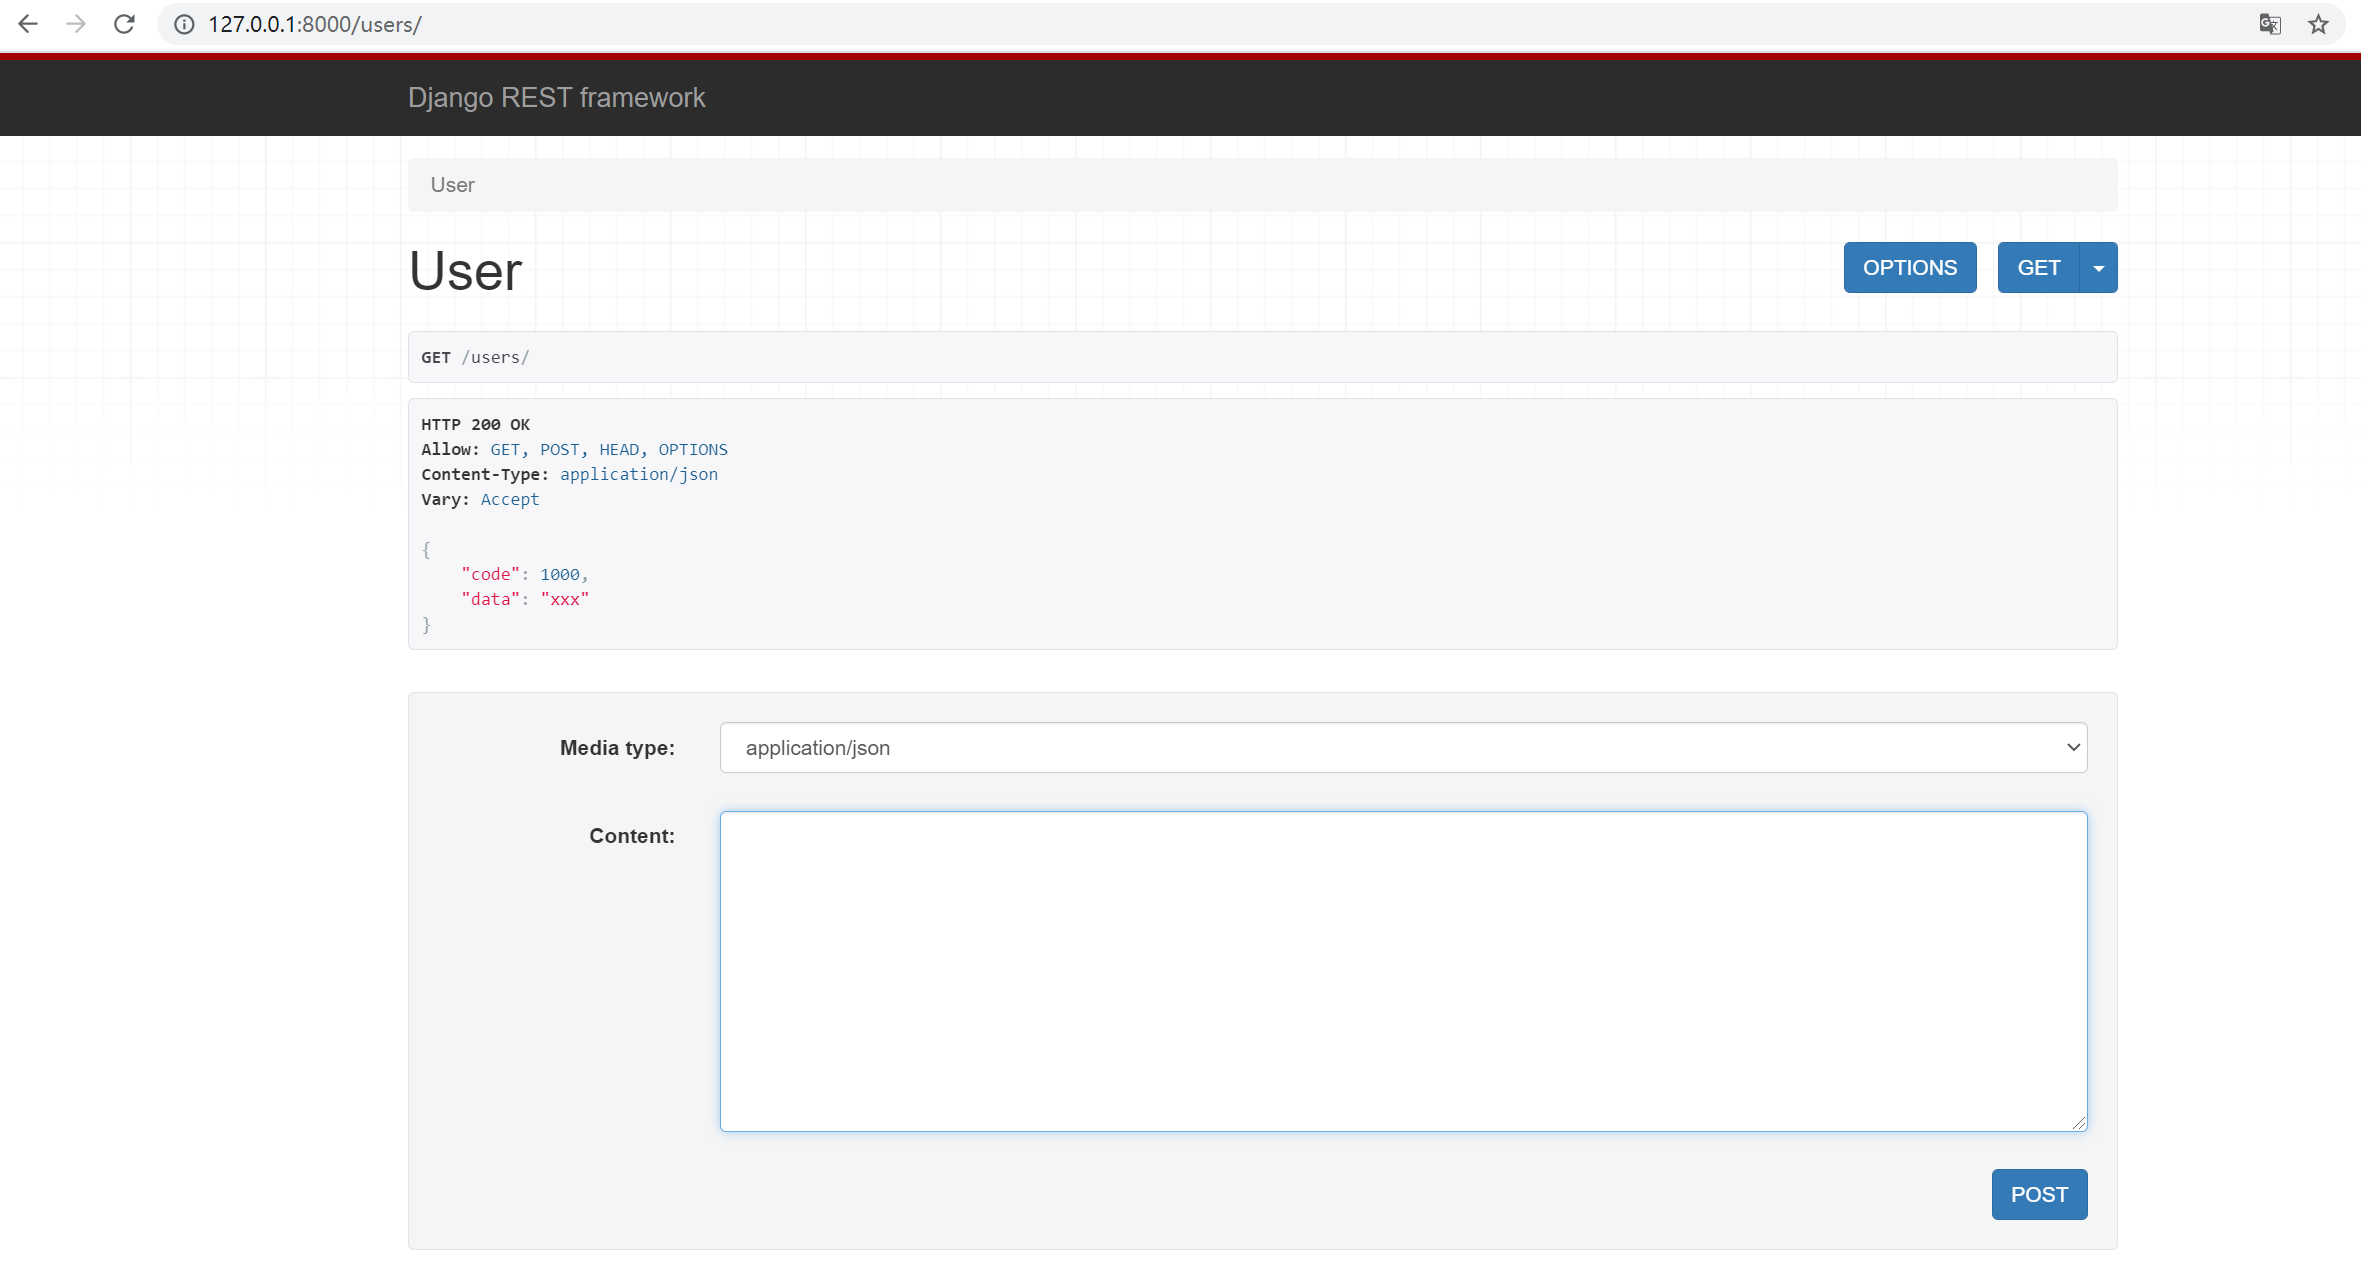Click the User breadcrumb item
Image resolution: width=2361 pixels, height=1279 pixels.
click(452, 185)
